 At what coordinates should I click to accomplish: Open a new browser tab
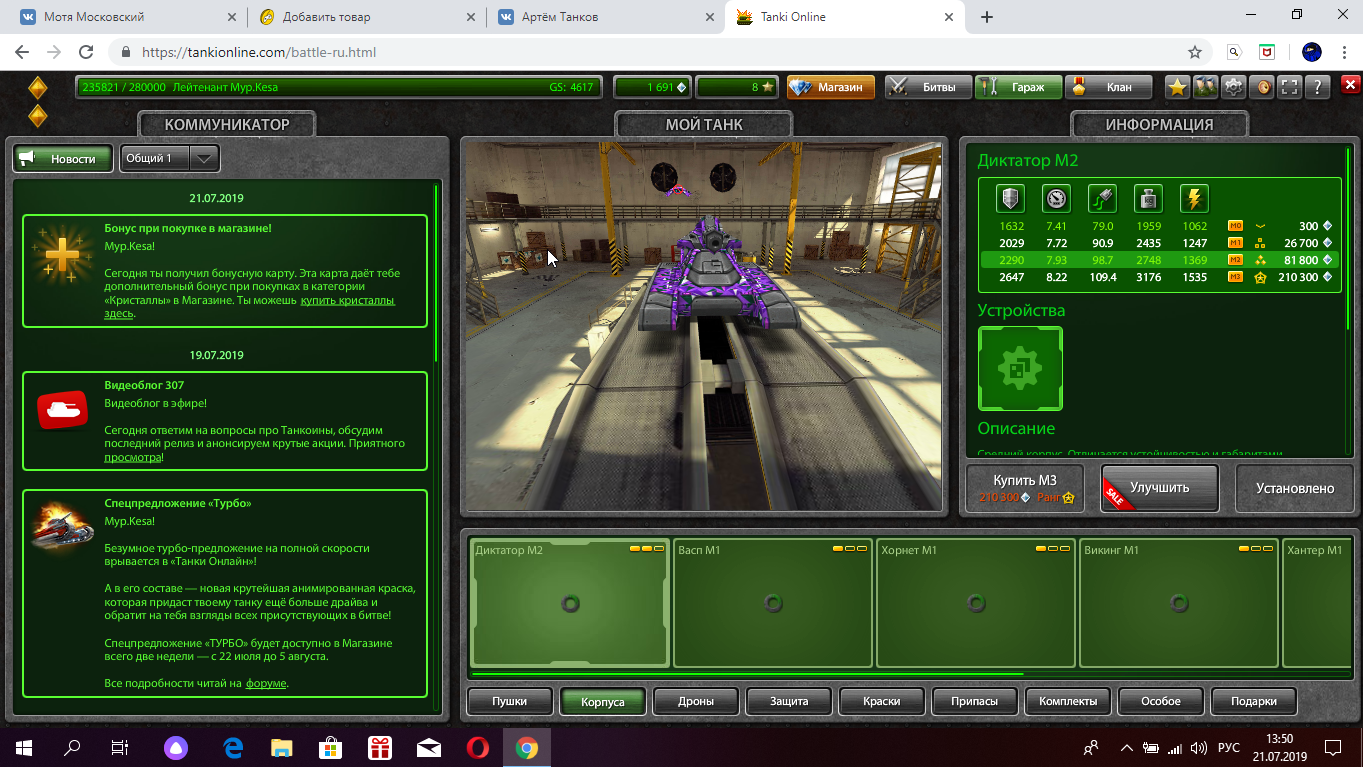click(x=987, y=17)
